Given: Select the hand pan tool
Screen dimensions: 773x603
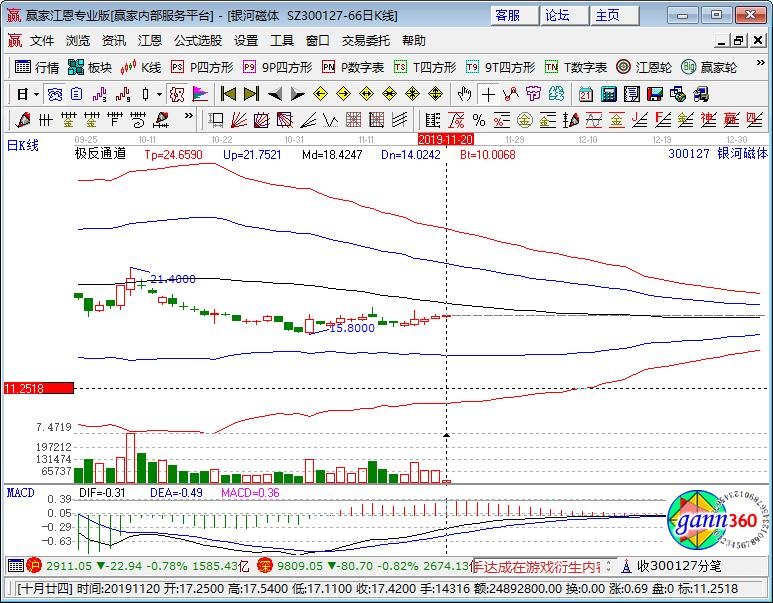Looking at the screenshot, I should (464, 94).
